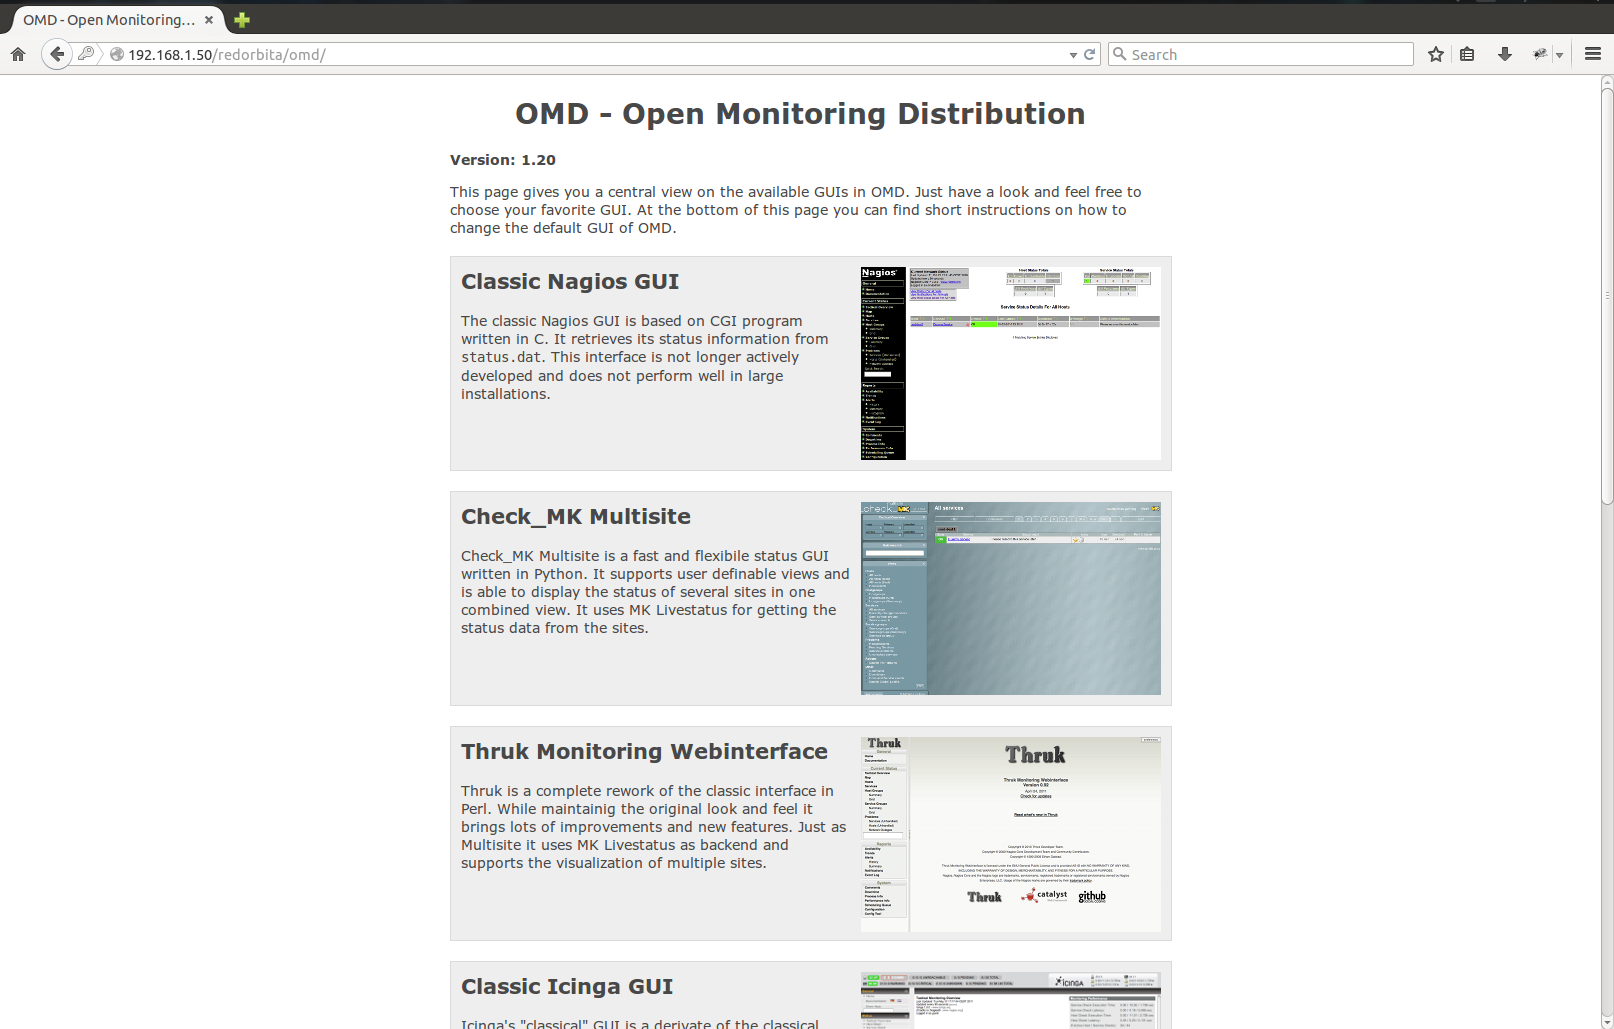The height and width of the screenshot is (1029, 1614).
Task: Reload the page with the refresh icon
Action: [x=1090, y=54]
